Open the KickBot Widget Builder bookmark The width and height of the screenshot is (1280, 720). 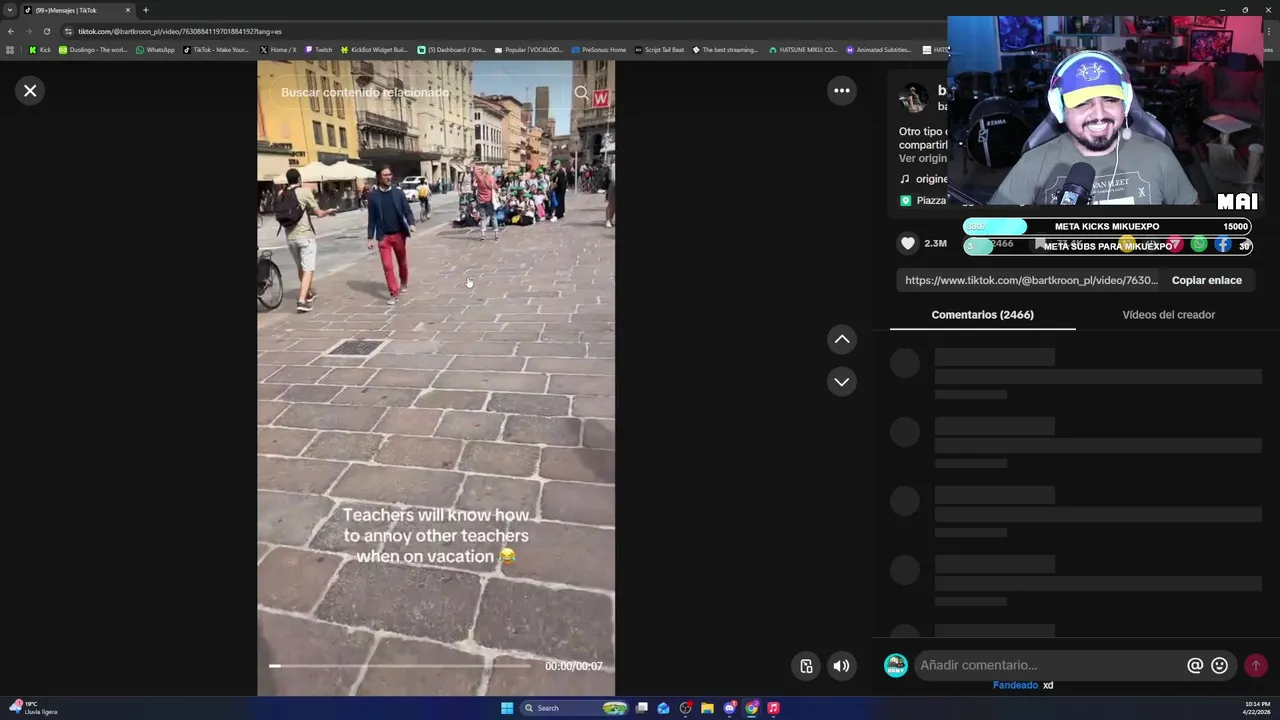(374, 49)
